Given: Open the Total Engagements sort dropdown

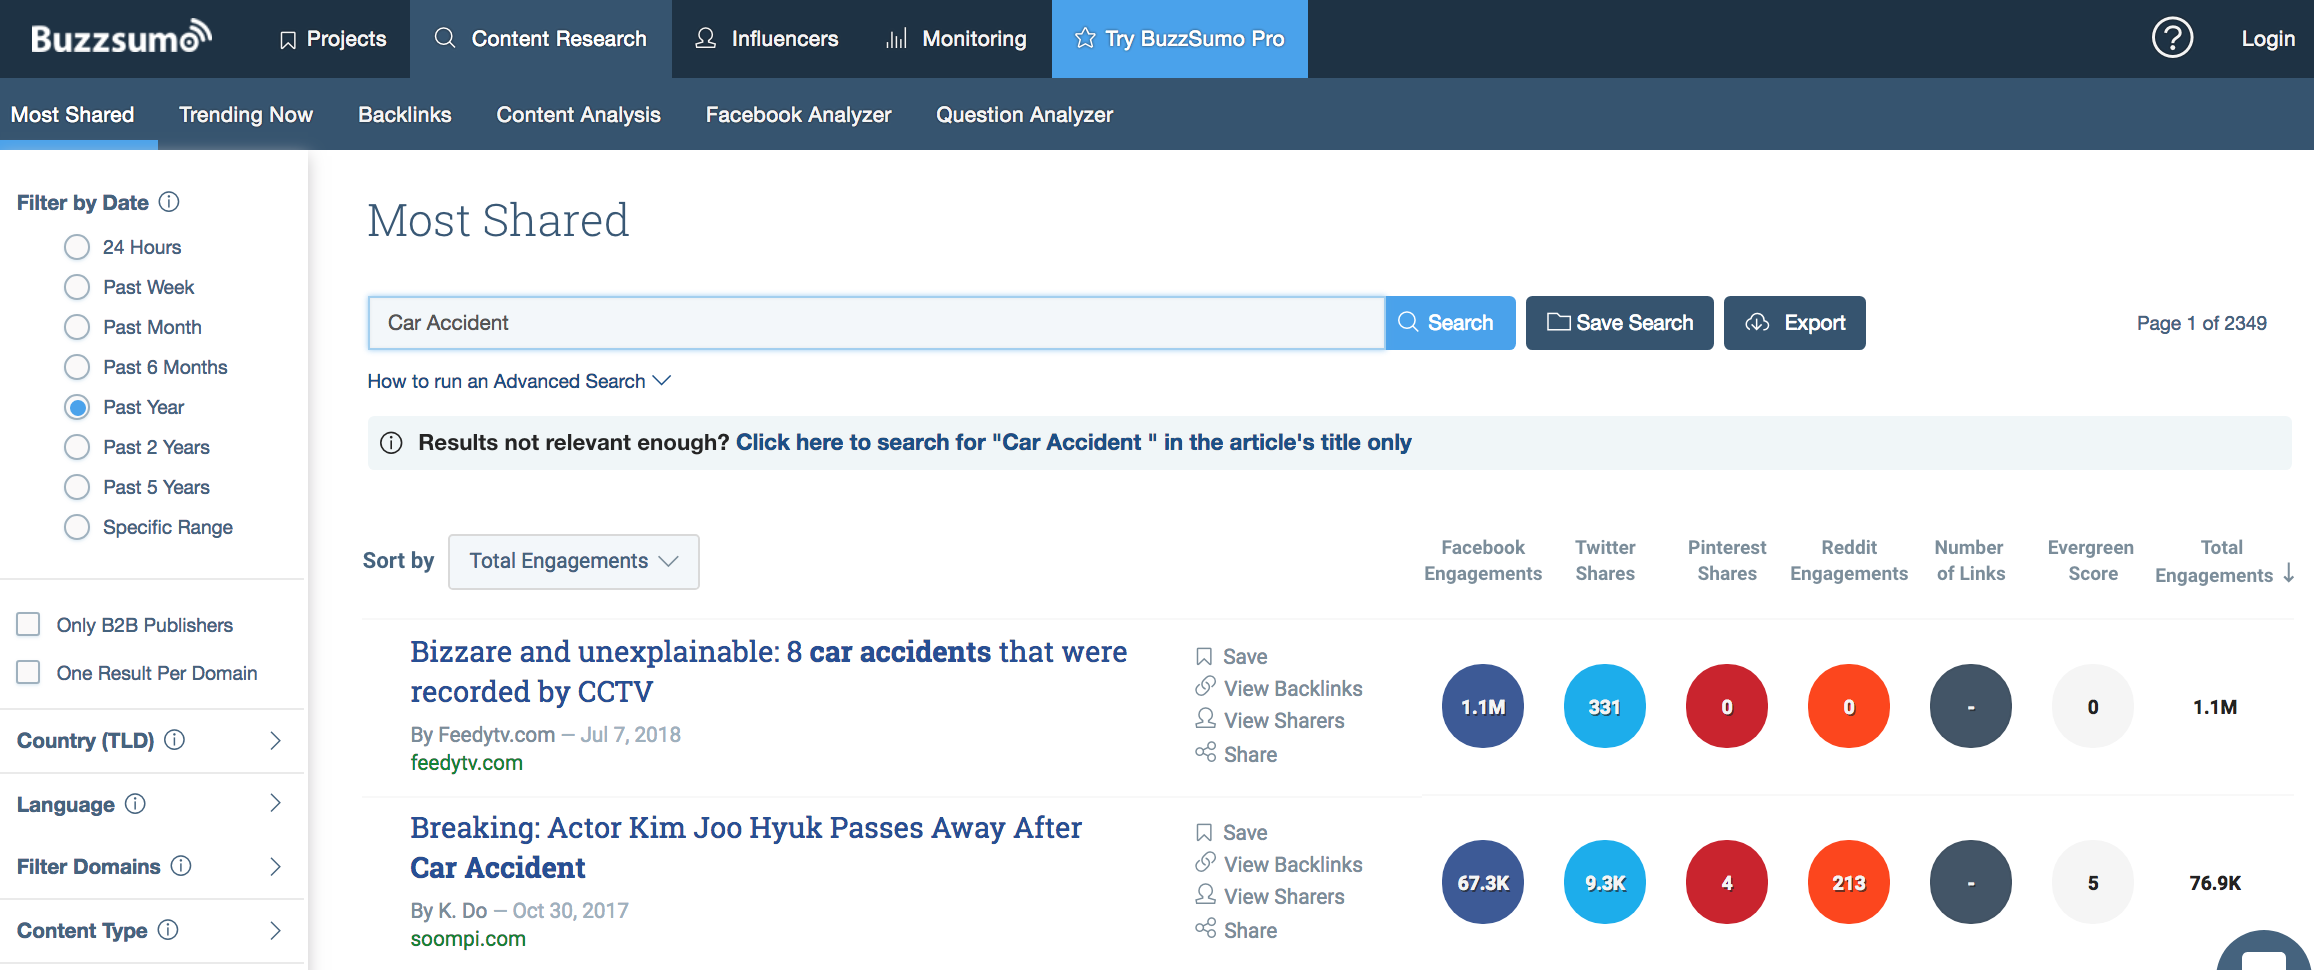Looking at the screenshot, I should coord(574,561).
